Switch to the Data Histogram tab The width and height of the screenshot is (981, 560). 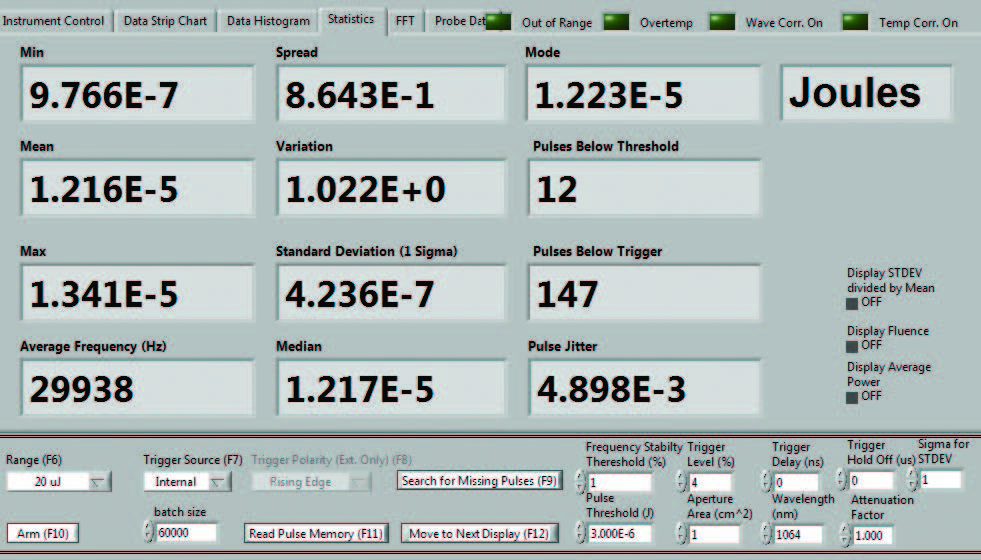click(267, 20)
